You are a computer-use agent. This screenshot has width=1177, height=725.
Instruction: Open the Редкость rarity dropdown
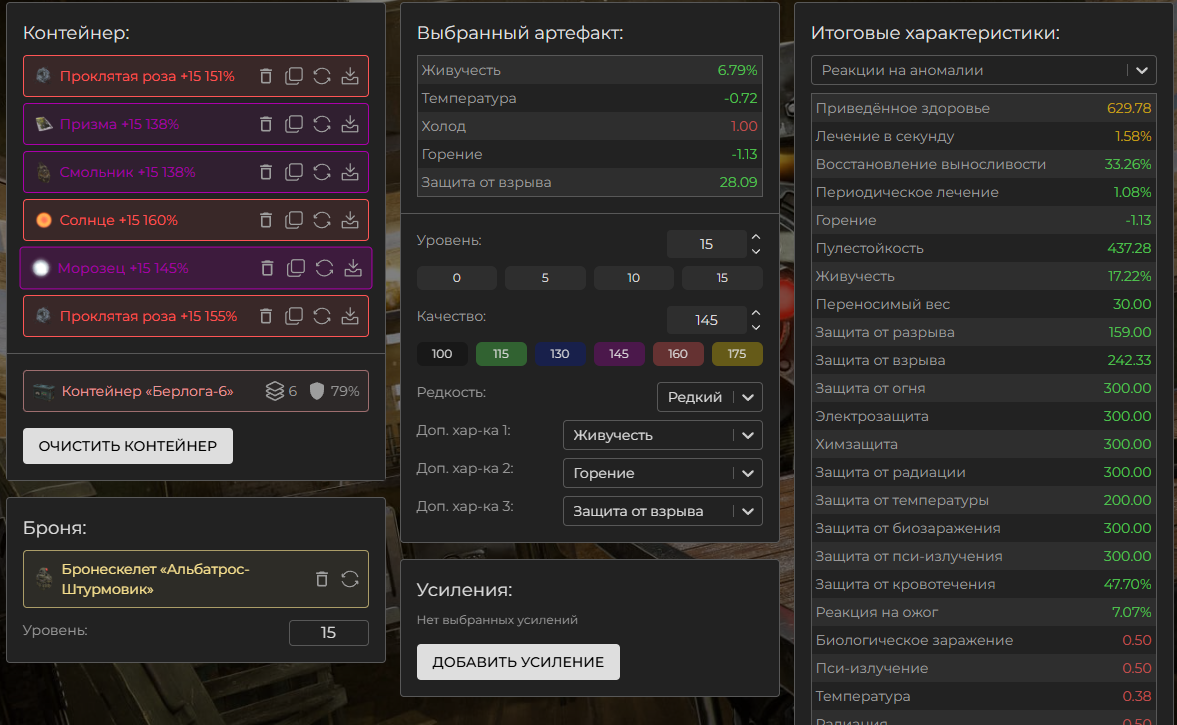pos(710,397)
